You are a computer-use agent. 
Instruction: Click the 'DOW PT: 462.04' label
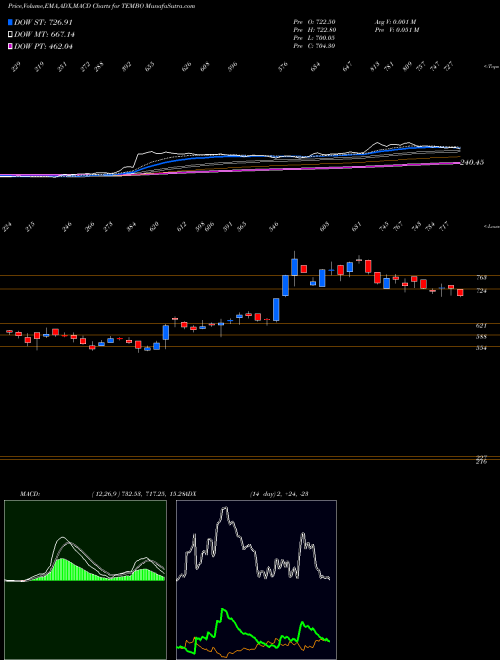(x=43, y=46)
